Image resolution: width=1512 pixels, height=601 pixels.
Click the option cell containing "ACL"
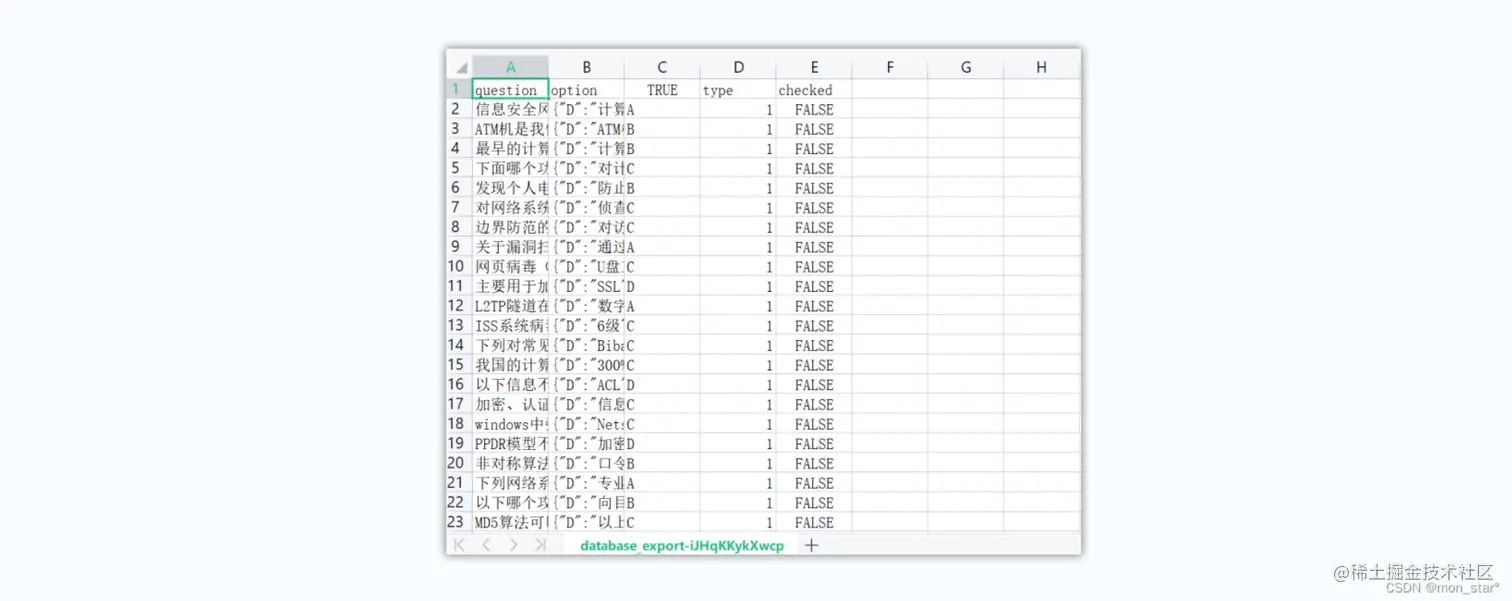[587, 385]
